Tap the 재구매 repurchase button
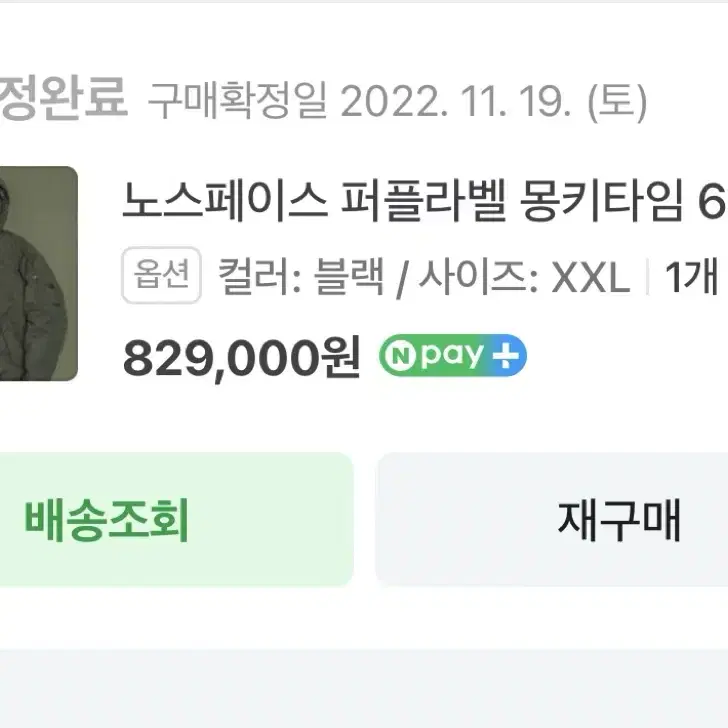 point(552,519)
